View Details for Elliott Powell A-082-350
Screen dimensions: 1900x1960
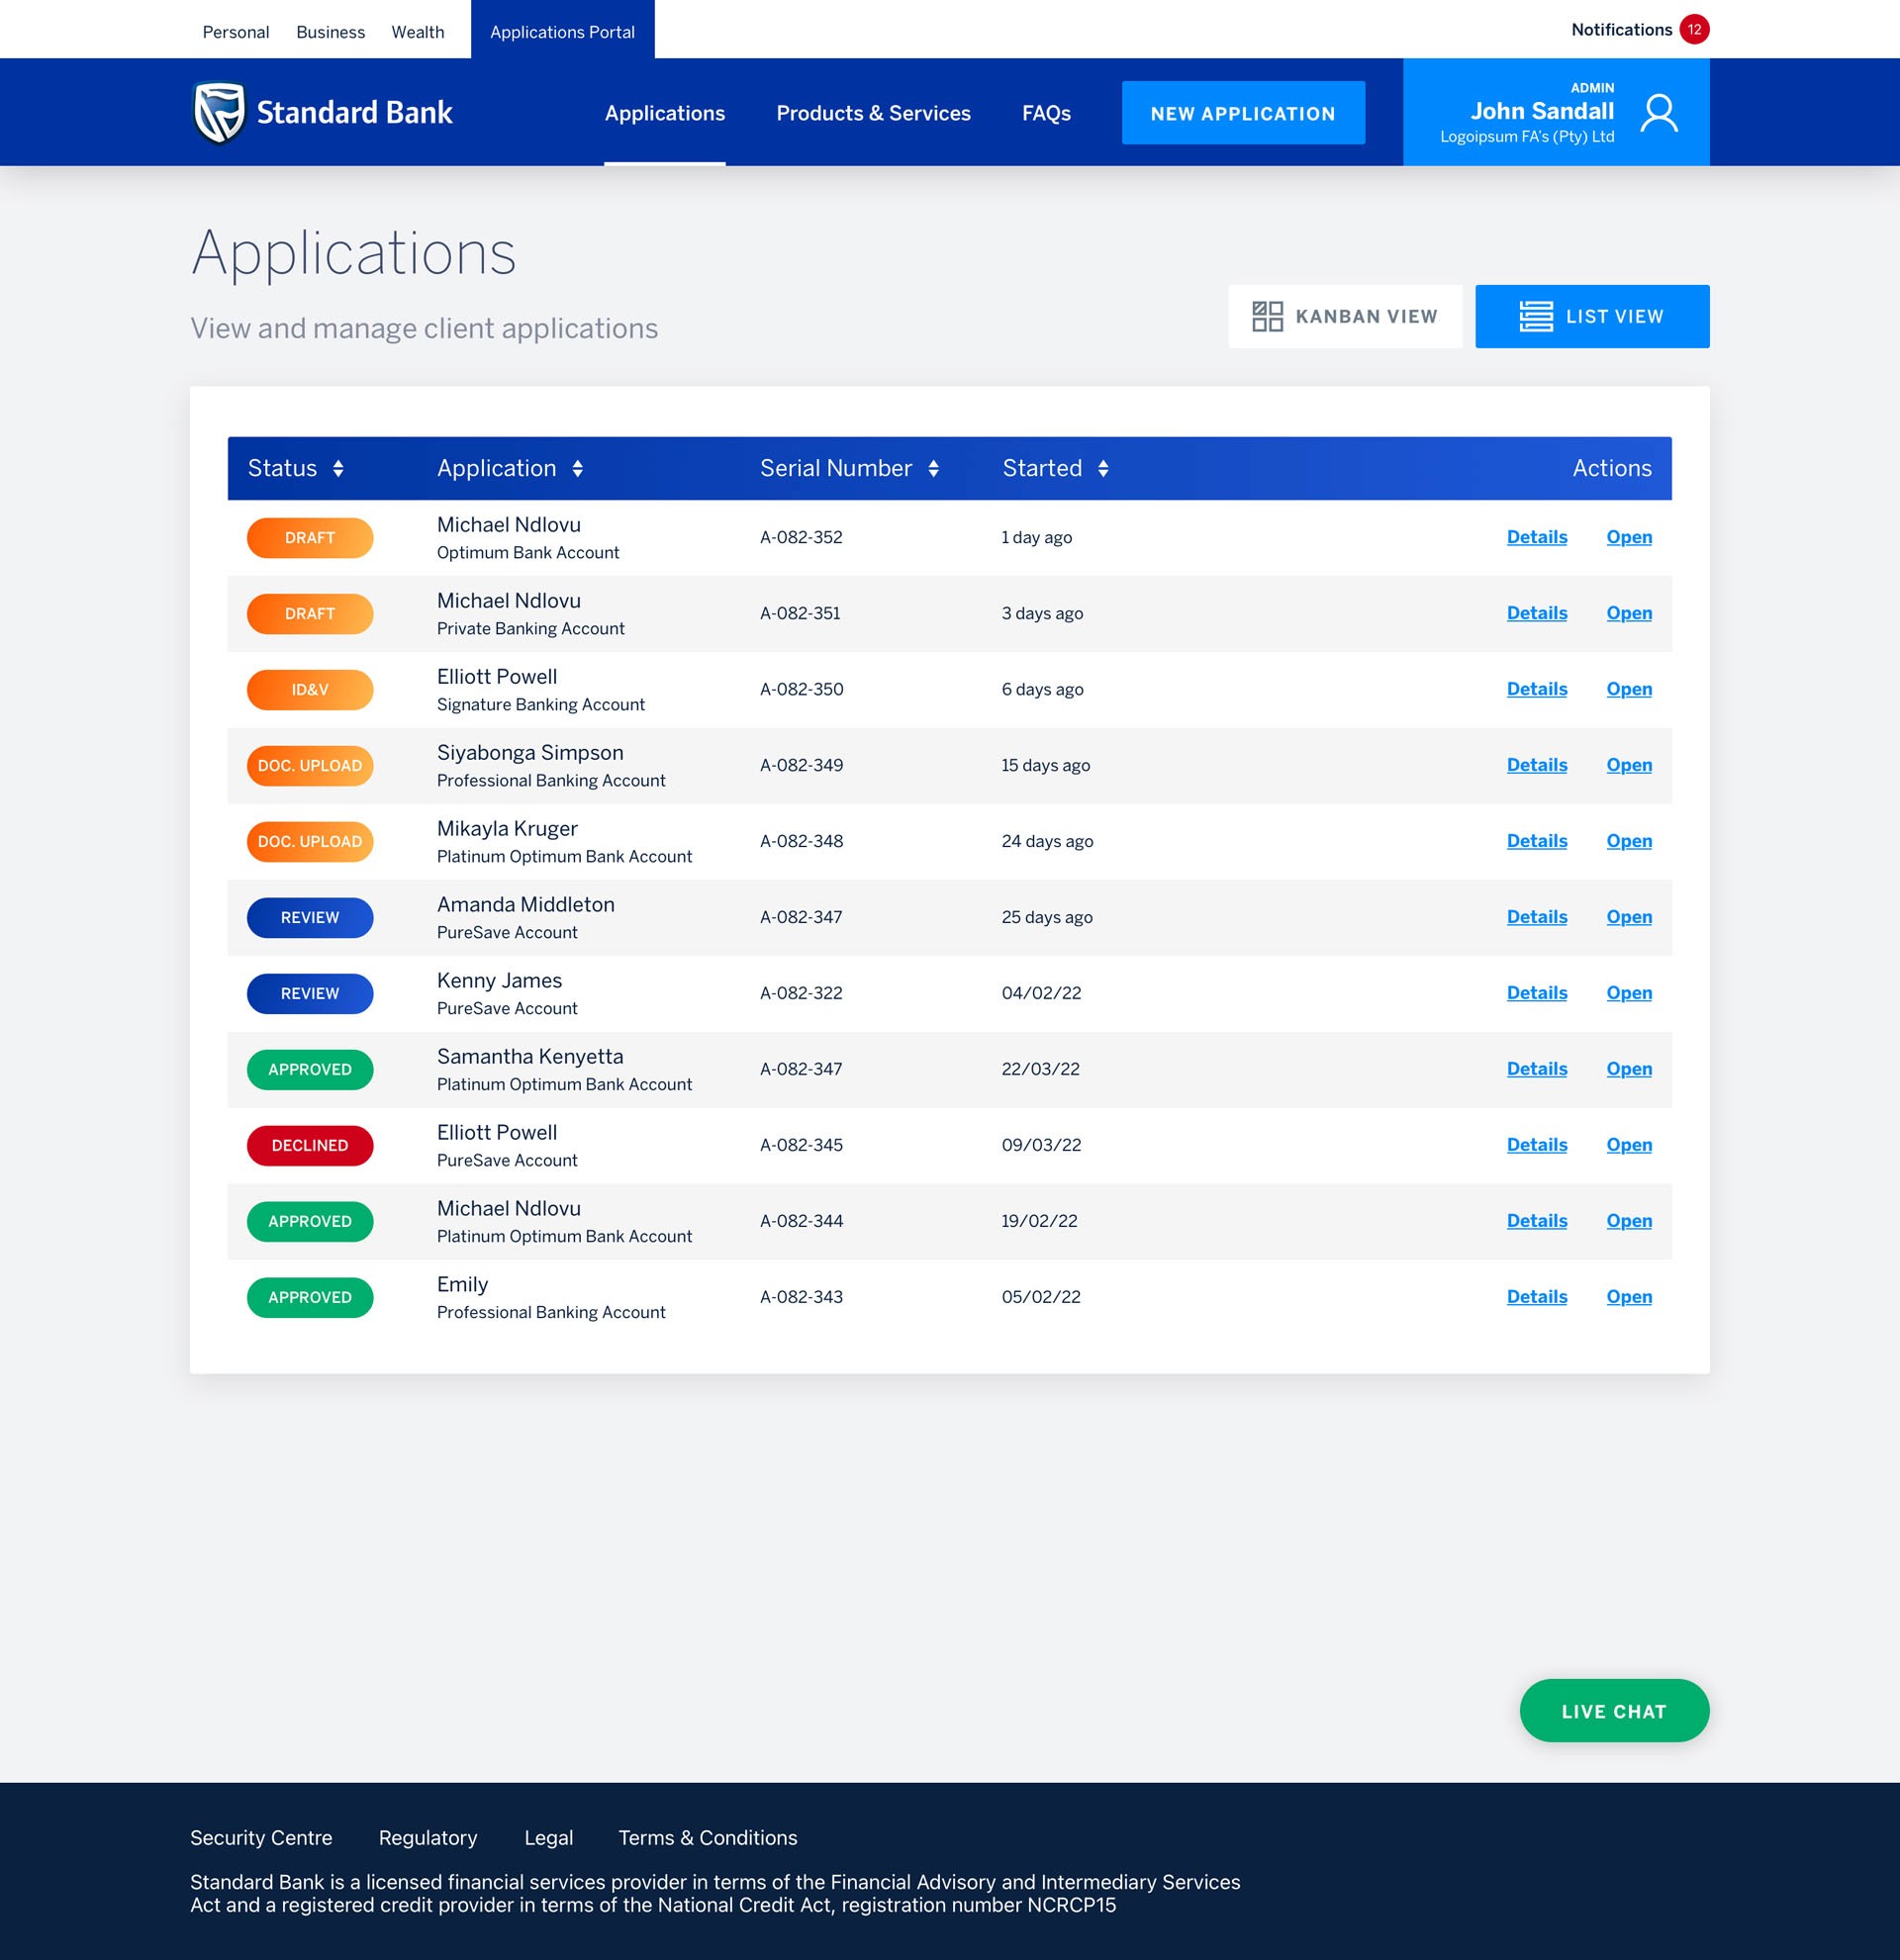pyautogui.click(x=1536, y=689)
